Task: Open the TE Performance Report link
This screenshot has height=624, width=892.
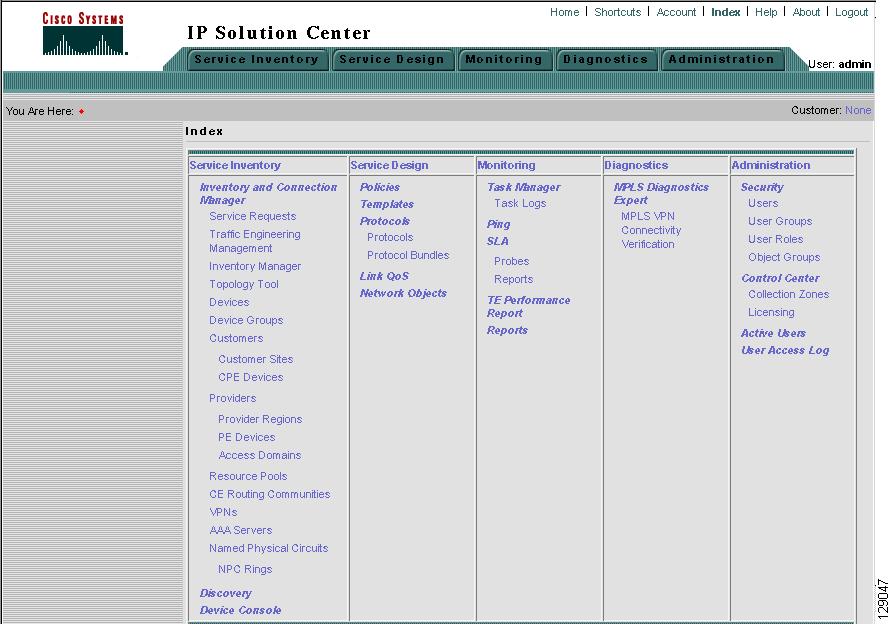Action: [528, 307]
